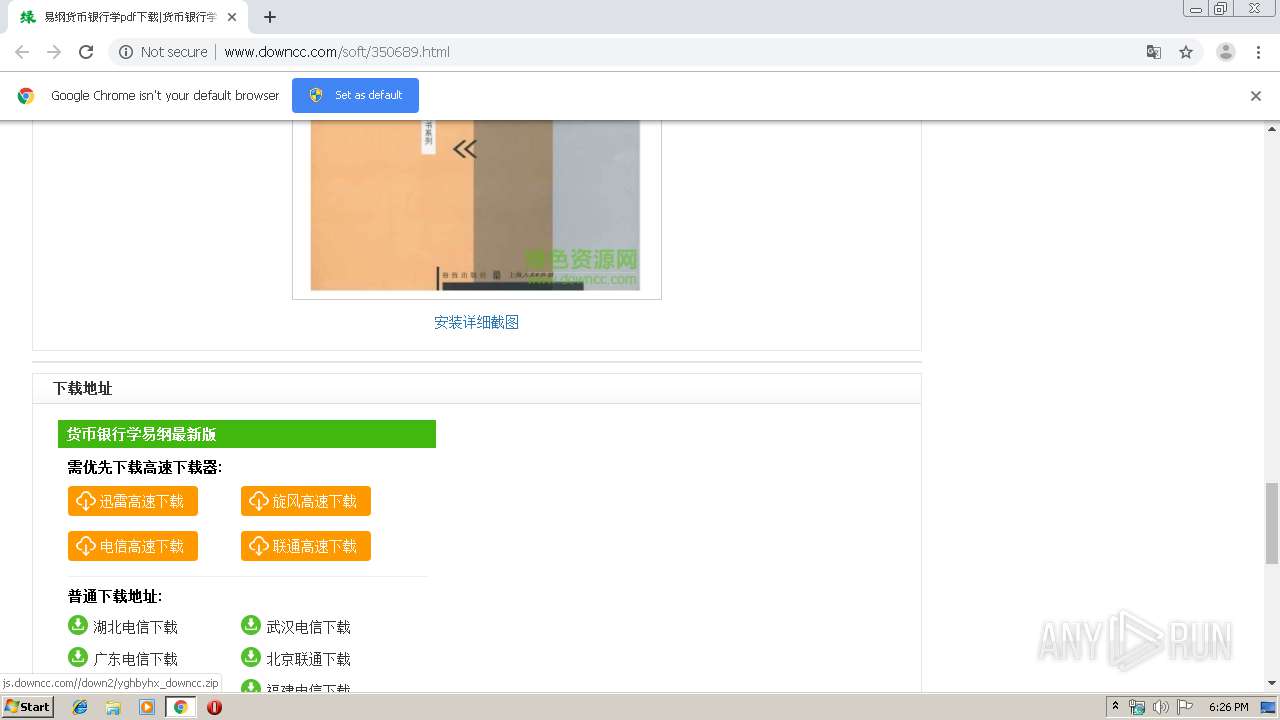This screenshot has height=720, width=1280.
Task: Click 联通高速下载 button
Action: click(x=306, y=546)
